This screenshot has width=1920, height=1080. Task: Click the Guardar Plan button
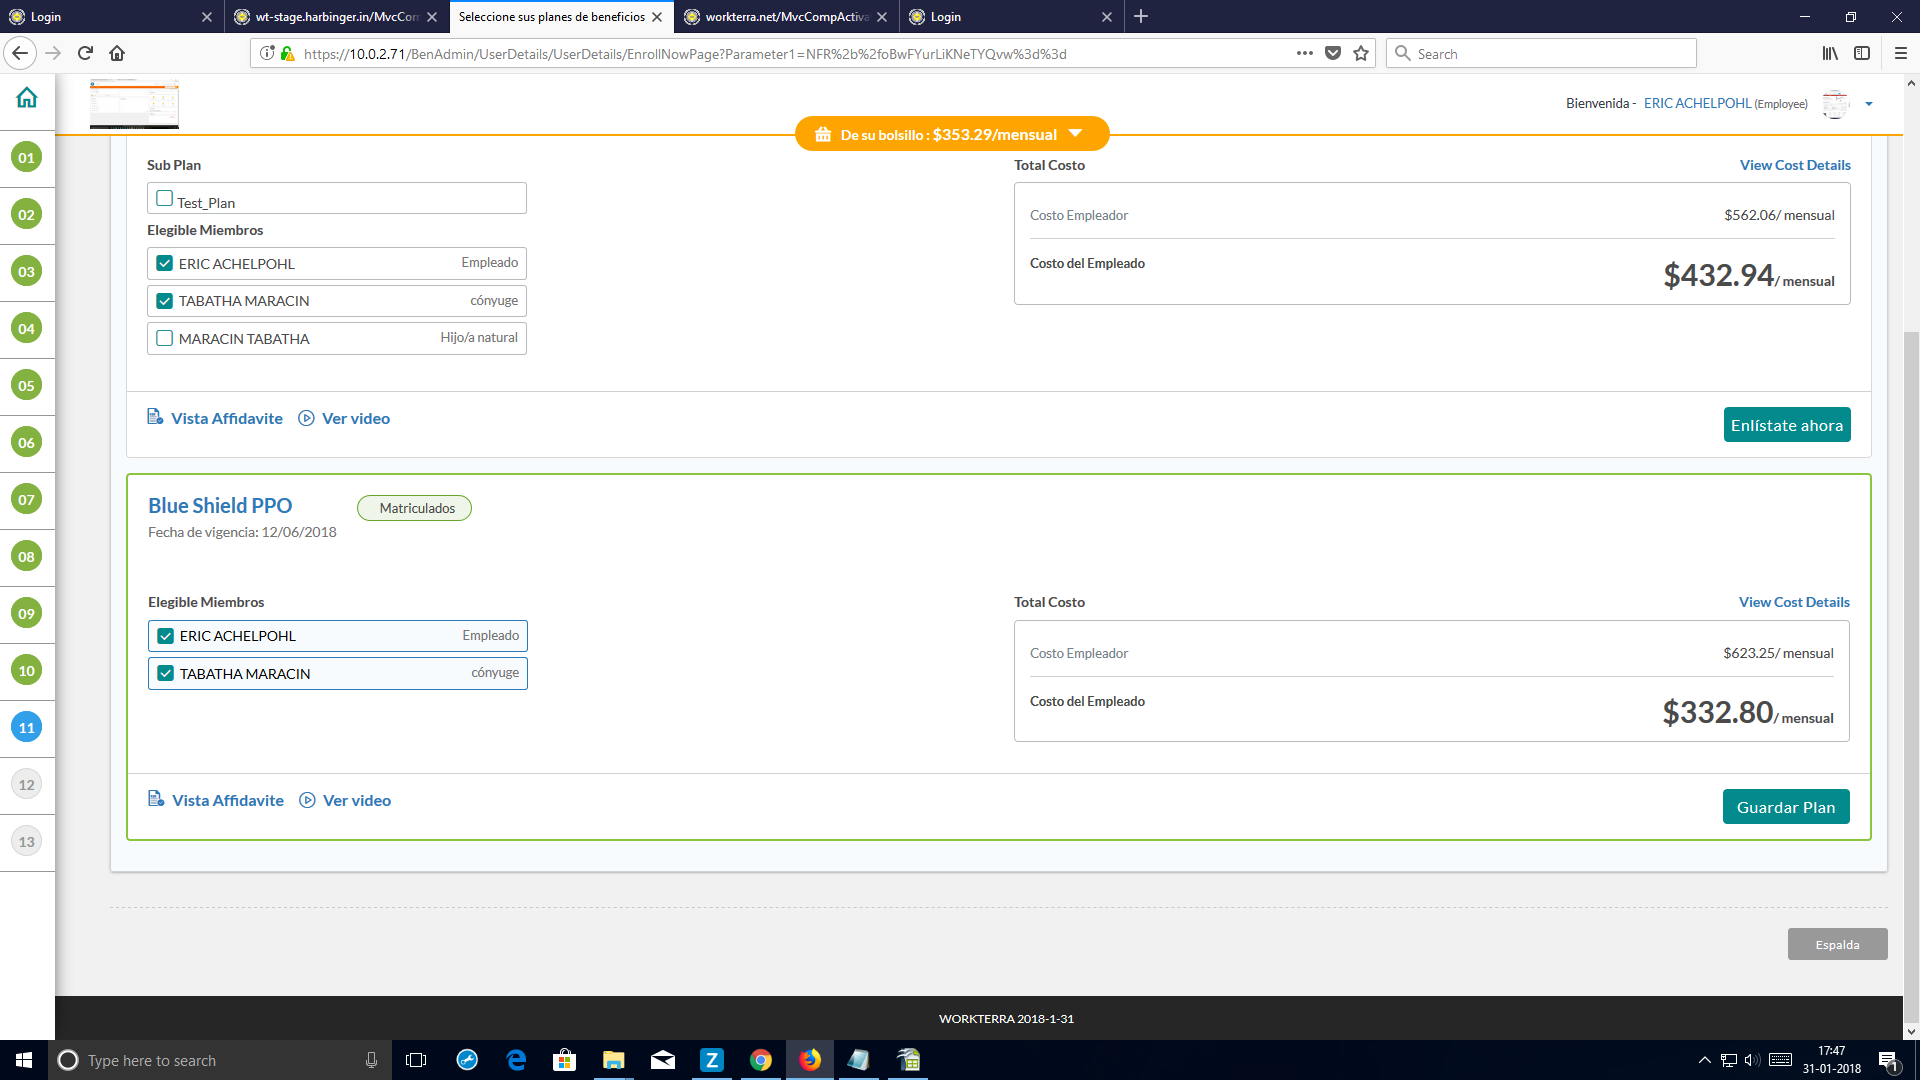pyautogui.click(x=1785, y=807)
